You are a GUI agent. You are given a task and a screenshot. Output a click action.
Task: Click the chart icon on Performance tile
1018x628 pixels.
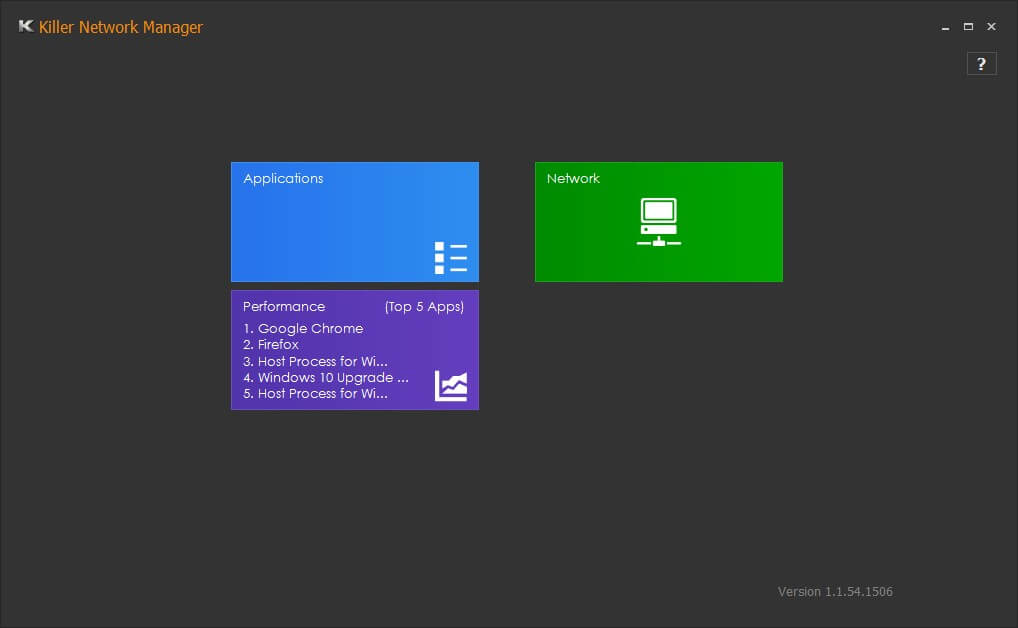point(450,385)
